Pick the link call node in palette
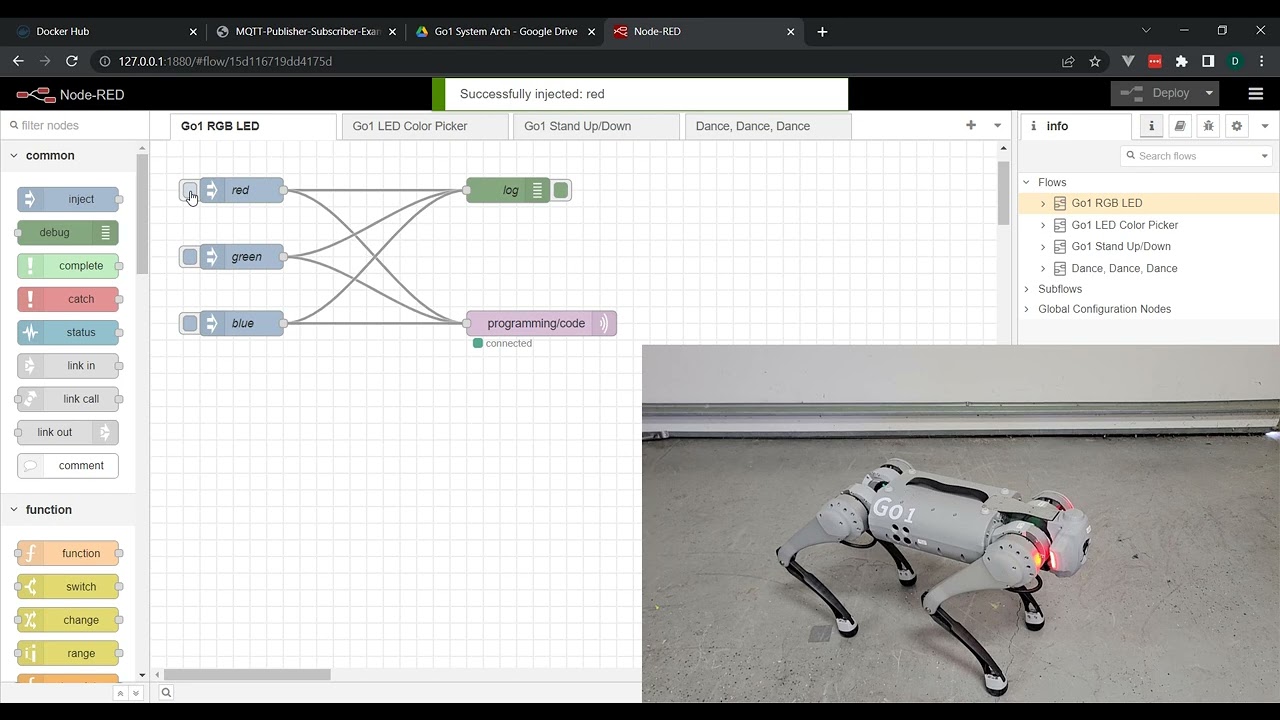The width and height of the screenshot is (1280, 720). pyautogui.click(x=68, y=399)
